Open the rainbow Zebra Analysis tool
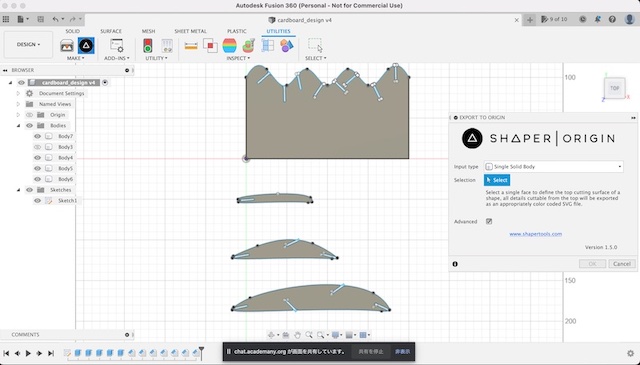 pos(229,46)
